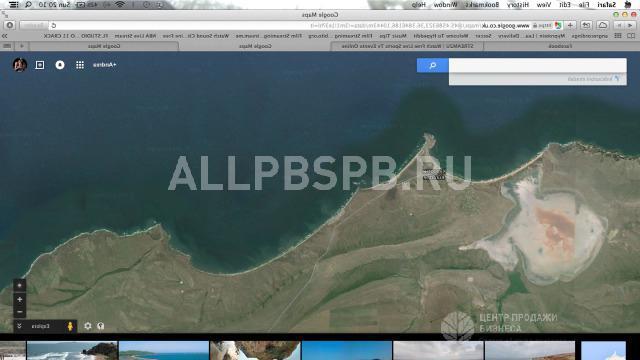Open the Bookmarks menu in menu bar
This screenshot has height=360, width=640.
[x=483, y=4]
